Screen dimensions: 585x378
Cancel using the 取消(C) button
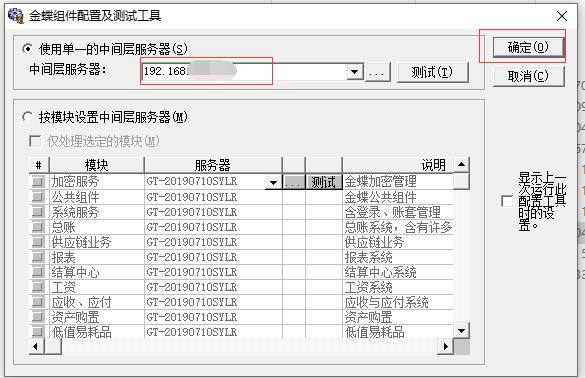point(528,76)
